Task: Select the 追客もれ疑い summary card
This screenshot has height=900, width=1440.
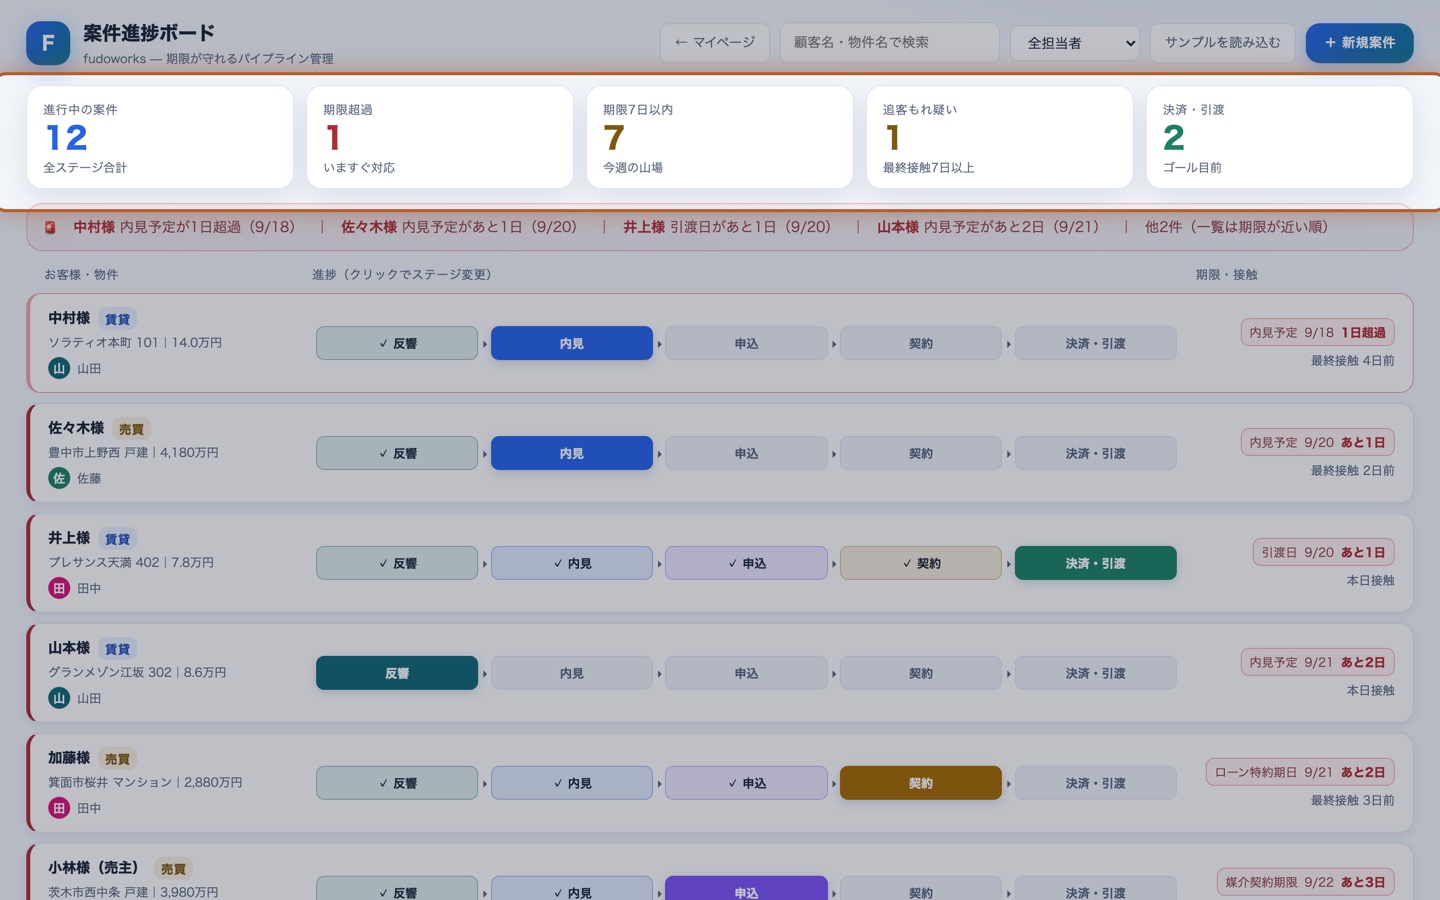Action: tap(1000, 137)
